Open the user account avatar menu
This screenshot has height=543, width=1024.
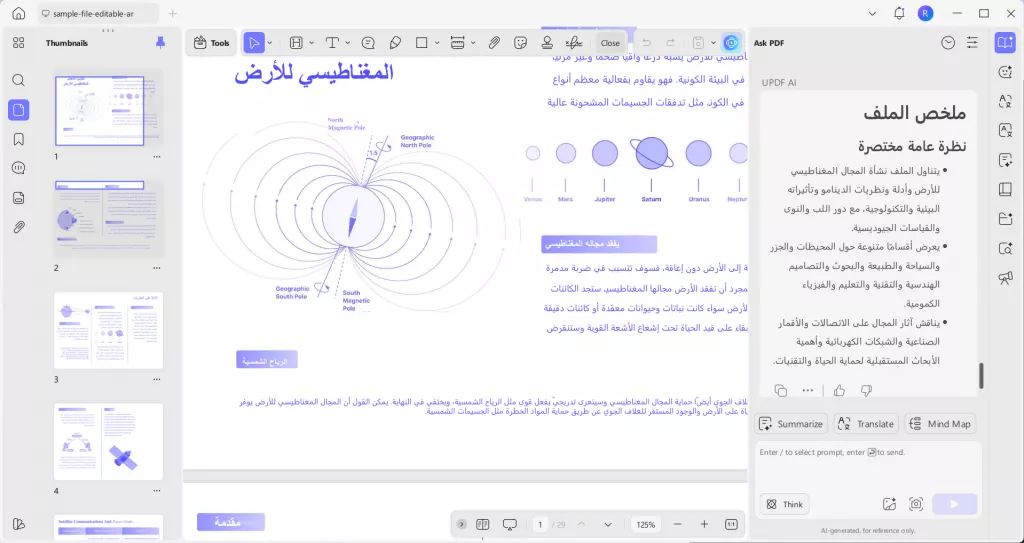pos(925,13)
